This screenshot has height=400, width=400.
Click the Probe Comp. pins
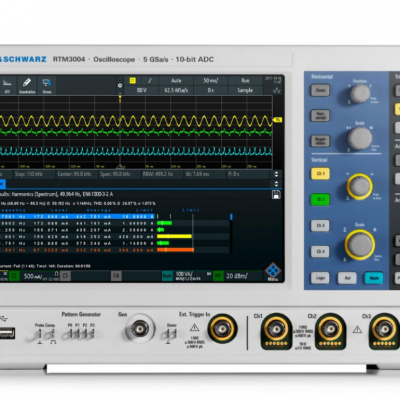tap(46, 334)
